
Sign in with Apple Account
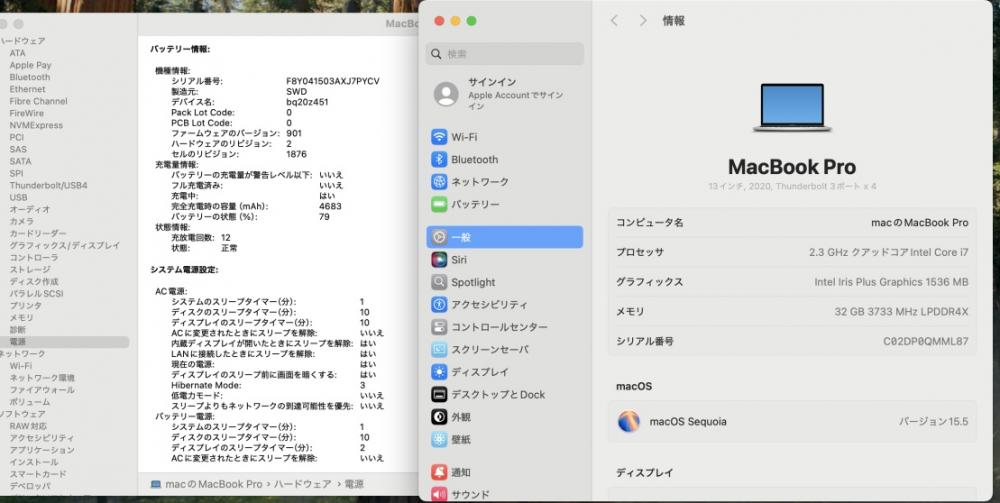(505, 94)
